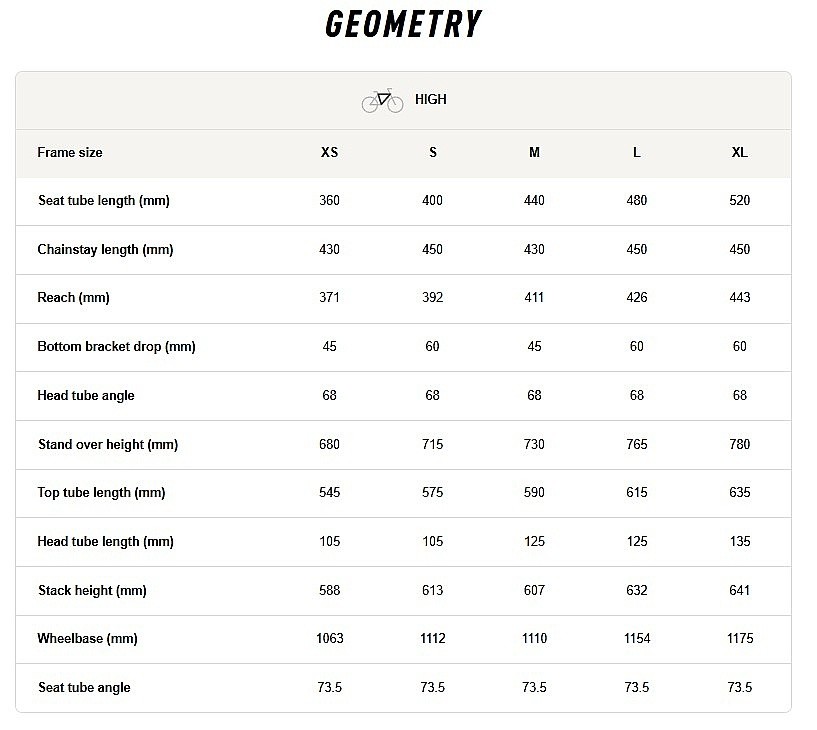Select the XL frame size column header
Viewport: 817px width, 730px height.
[739, 153]
